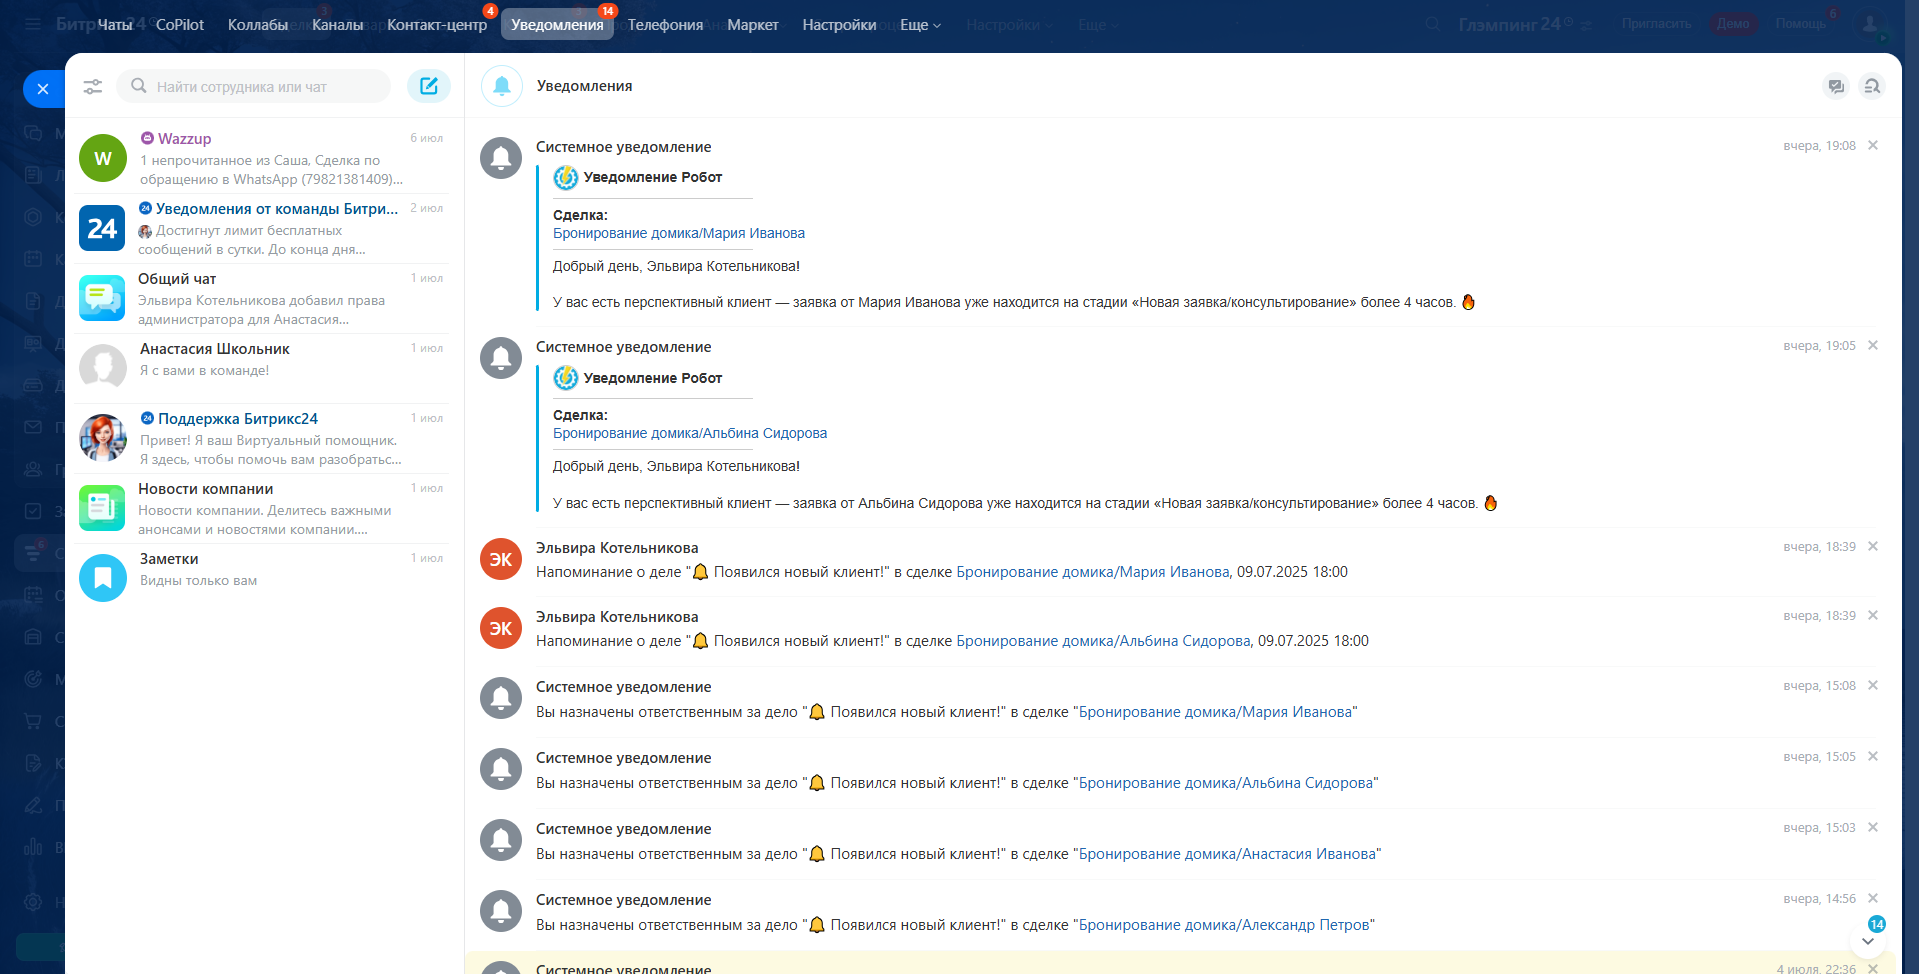The image size is (1919, 974).
Task: Follow the Бронирование домика/Анастасия Иванова link
Action: [x=1229, y=854]
